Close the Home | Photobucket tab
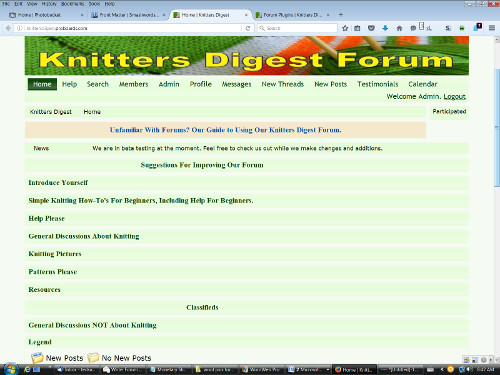Image resolution: width=500 pixels, height=375 pixels. click(x=82, y=15)
